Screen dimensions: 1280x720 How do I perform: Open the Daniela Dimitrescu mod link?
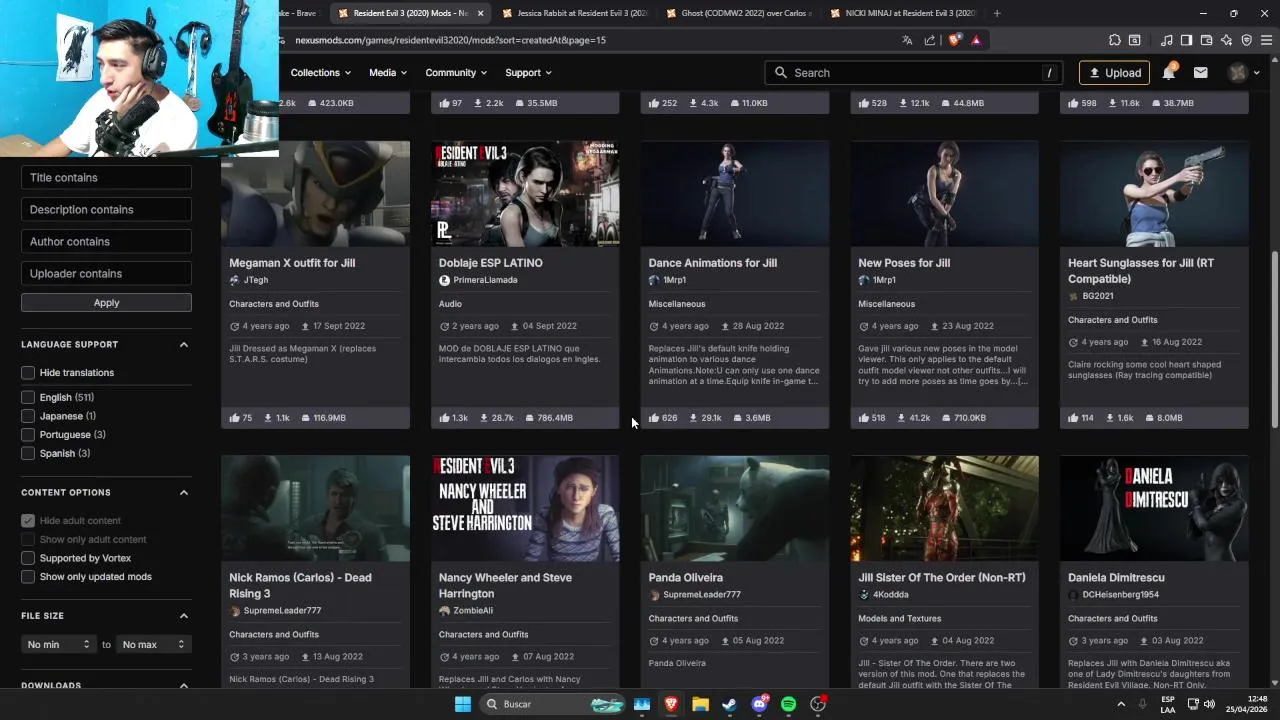tap(1116, 577)
